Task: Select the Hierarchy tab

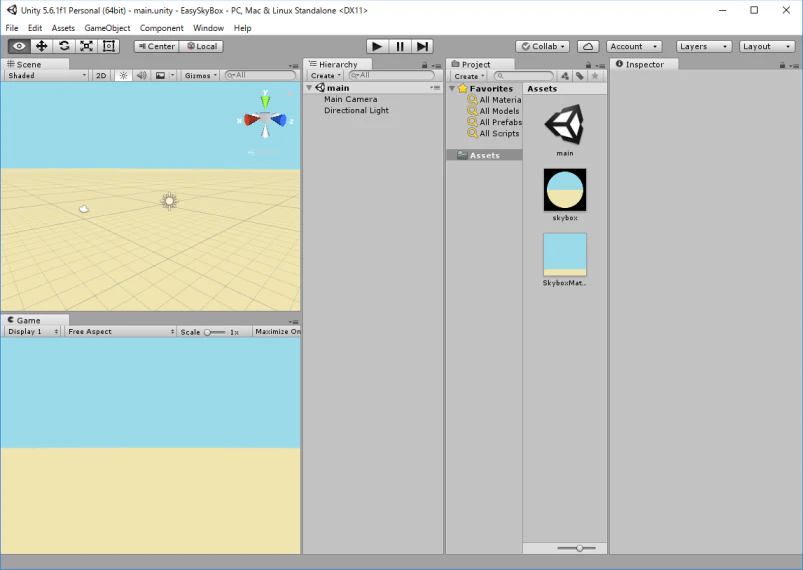Action: [338, 64]
